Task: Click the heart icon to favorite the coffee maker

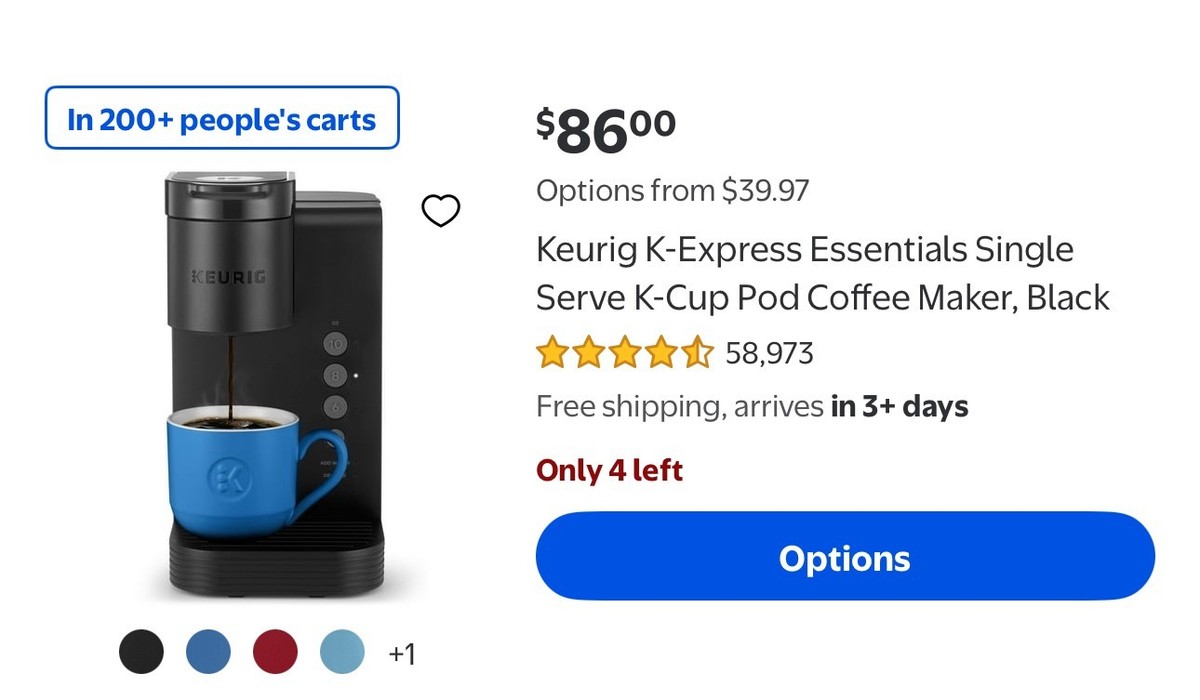Action: point(441,210)
